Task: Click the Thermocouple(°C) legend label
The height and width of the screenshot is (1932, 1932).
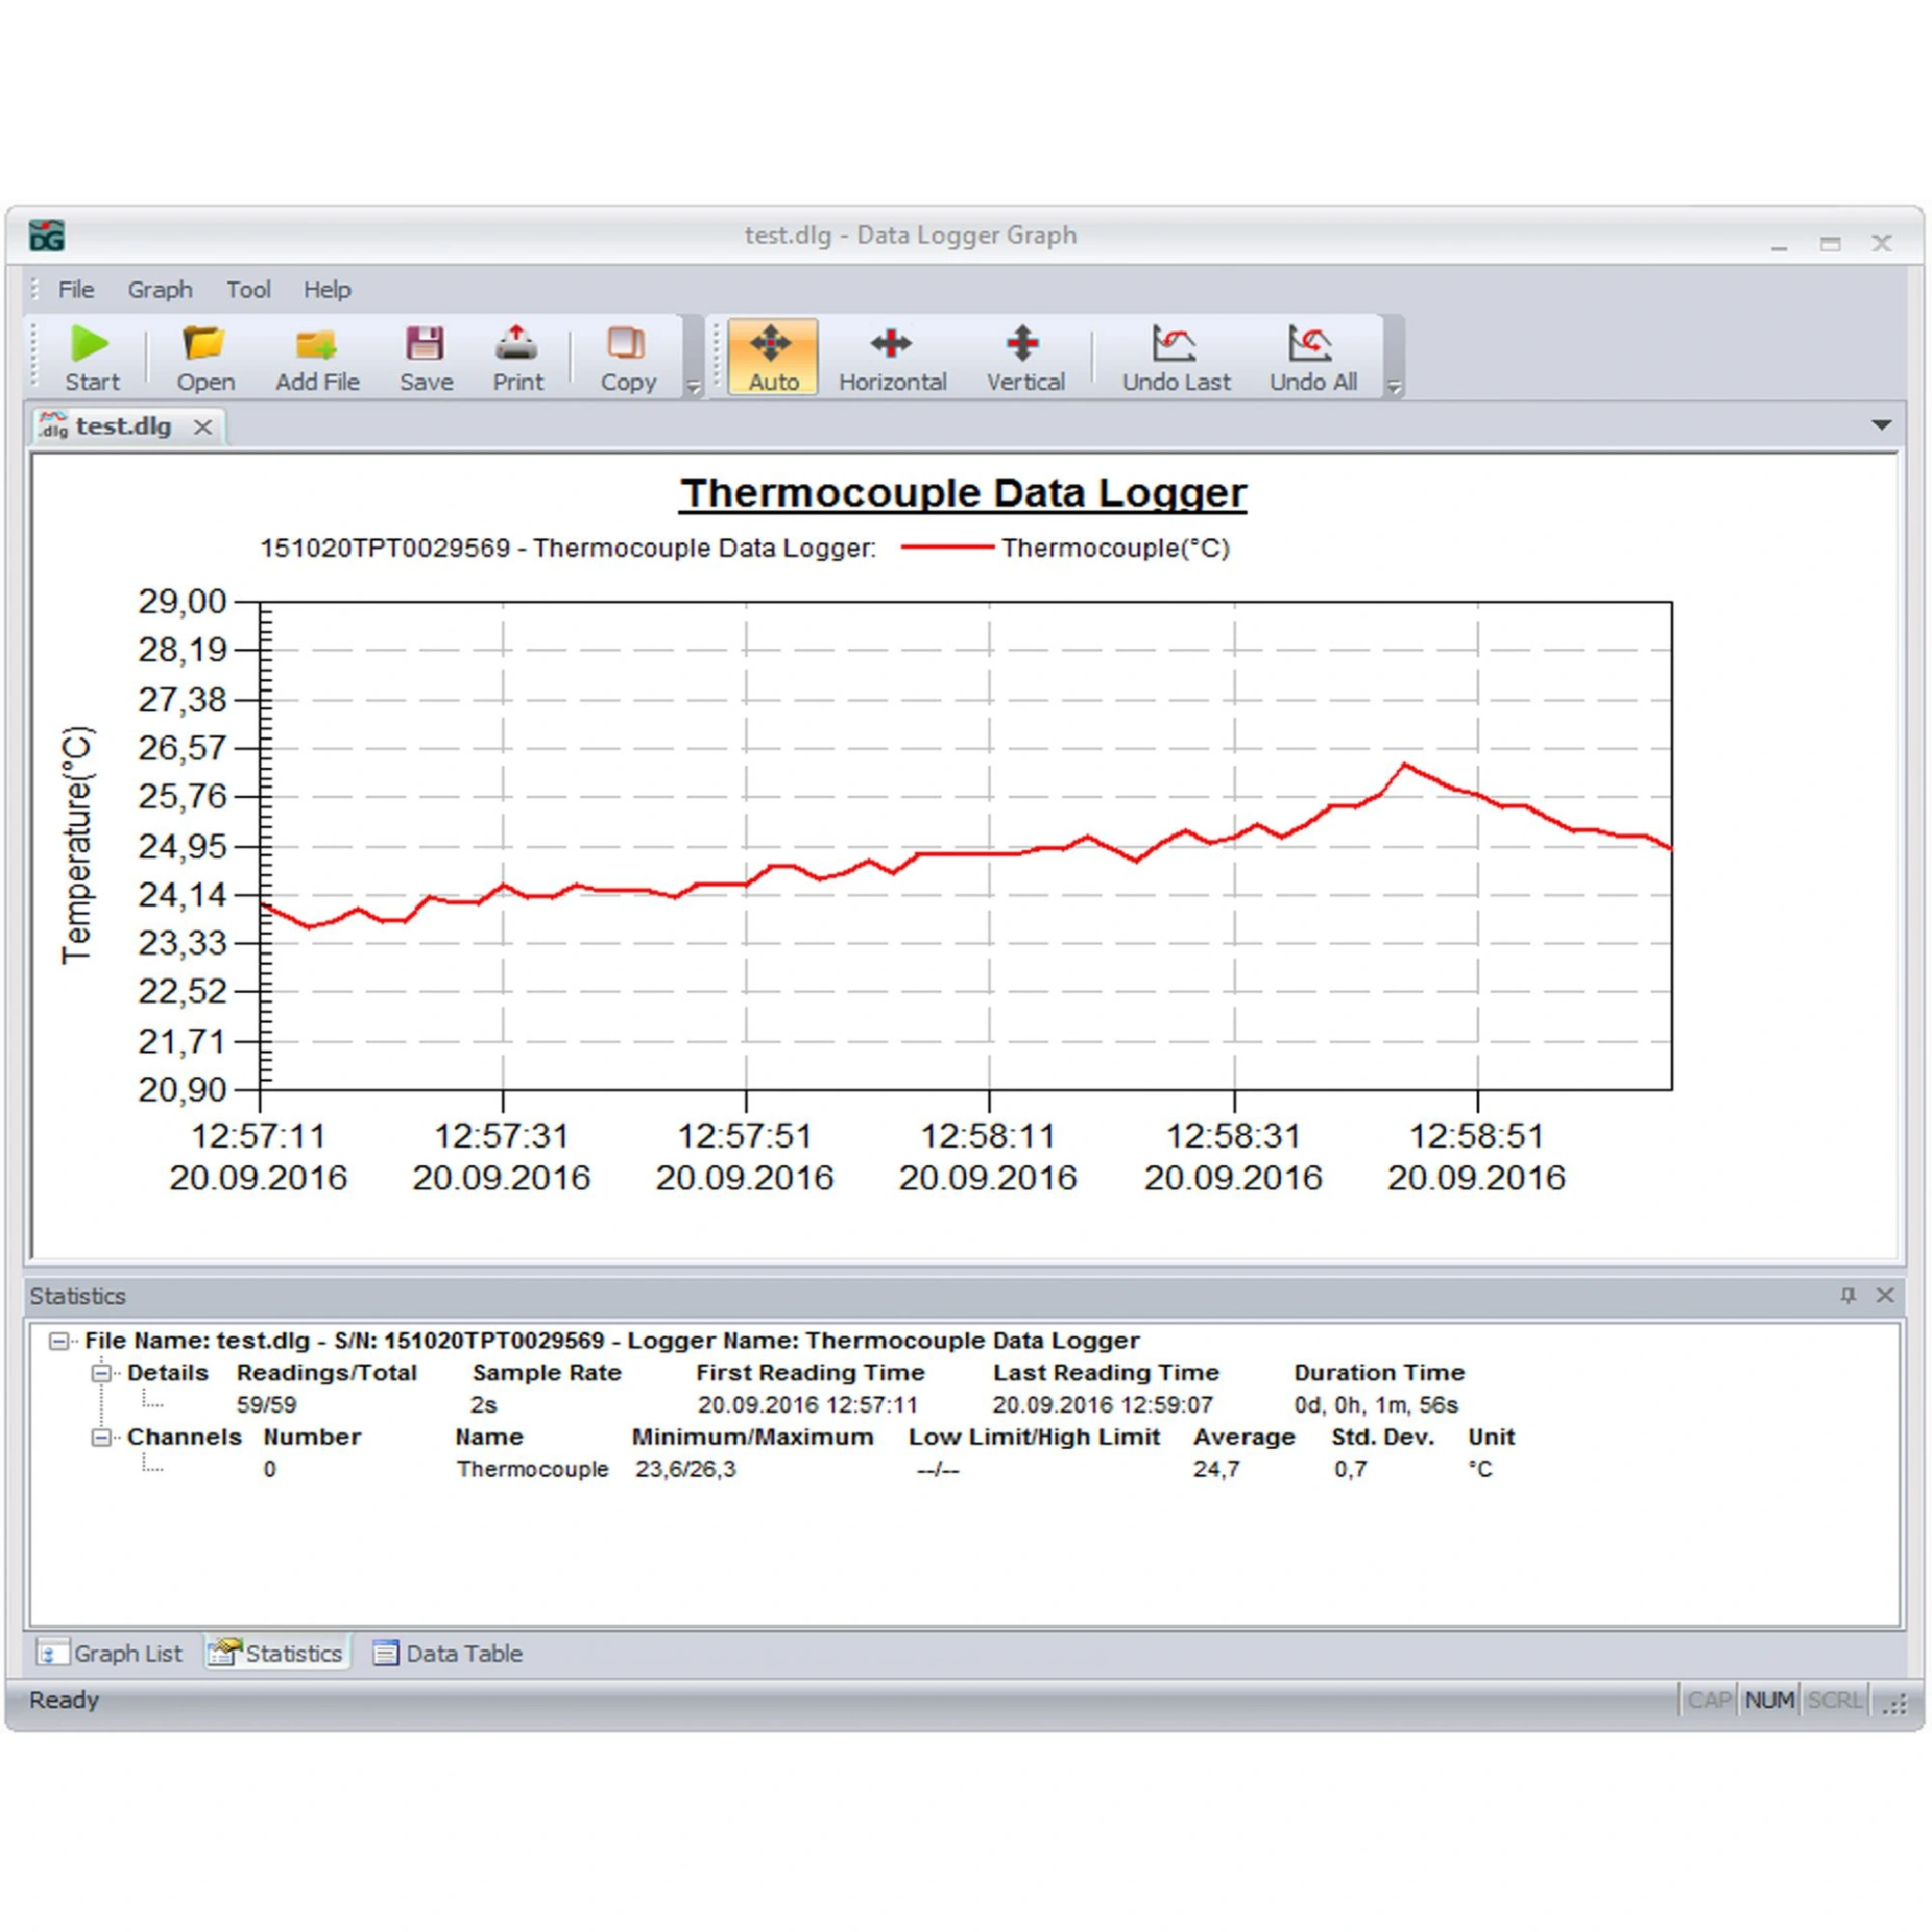Action: (x=1115, y=548)
